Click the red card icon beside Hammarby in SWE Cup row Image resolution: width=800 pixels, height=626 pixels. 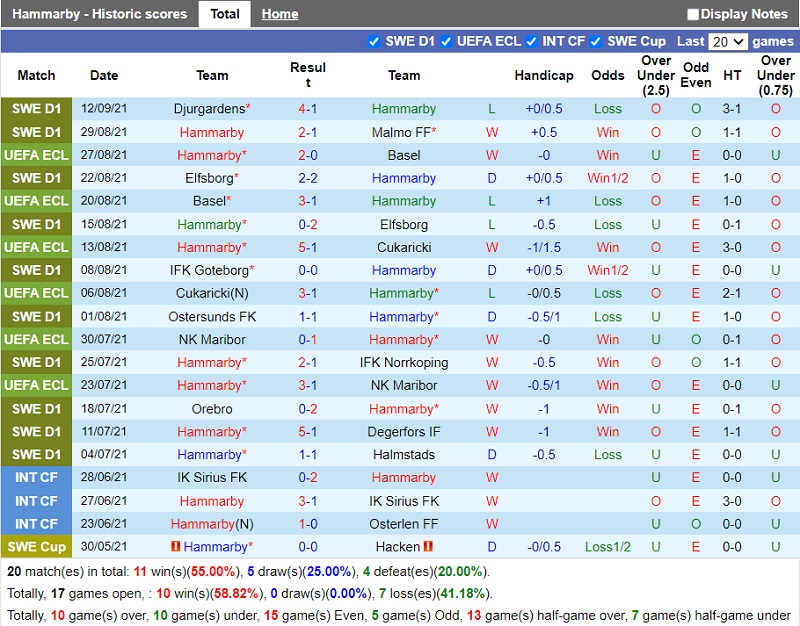point(176,547)
